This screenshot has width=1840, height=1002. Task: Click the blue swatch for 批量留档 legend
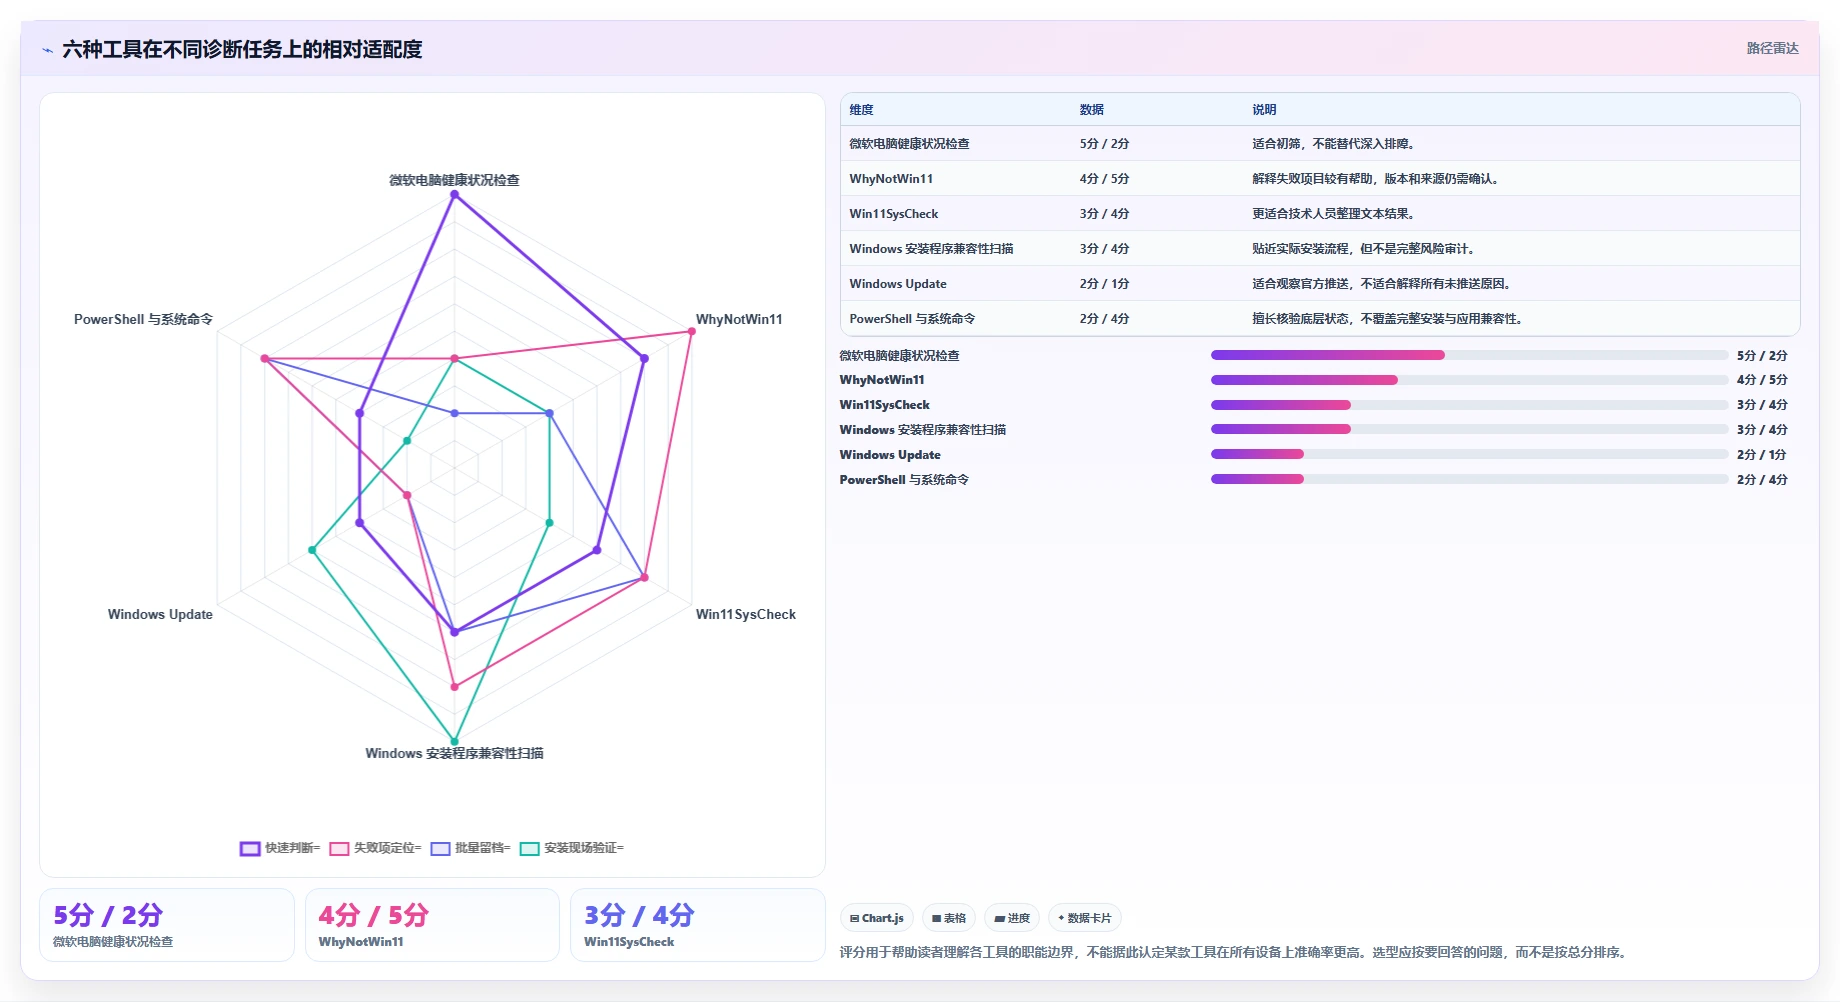click(x=440, y=849)
